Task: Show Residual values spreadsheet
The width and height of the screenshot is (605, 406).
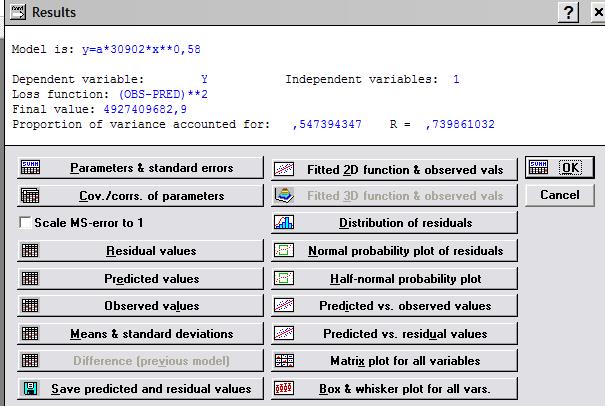Action: pyautogui.click(x=139, y=251)
